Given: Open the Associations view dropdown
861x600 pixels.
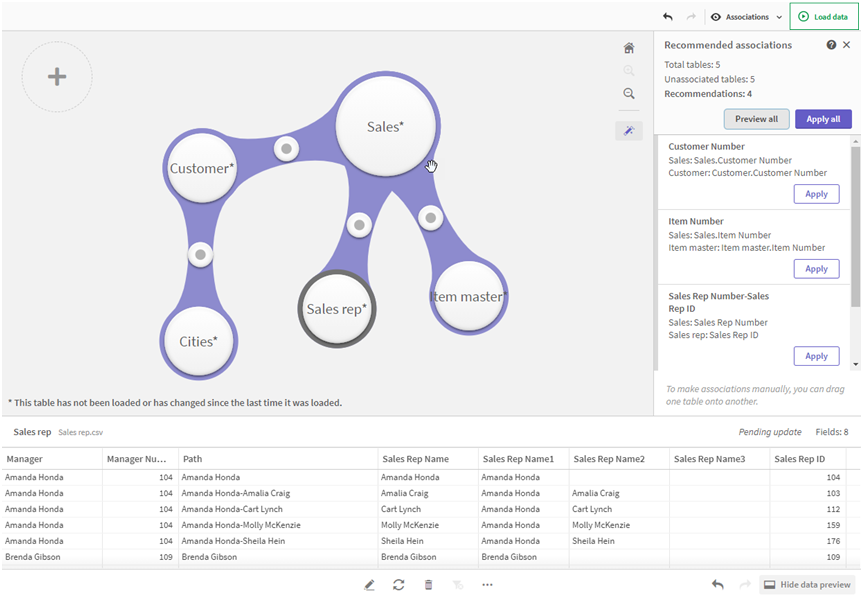Looking at the screenshot, I should tap(746, 17).
